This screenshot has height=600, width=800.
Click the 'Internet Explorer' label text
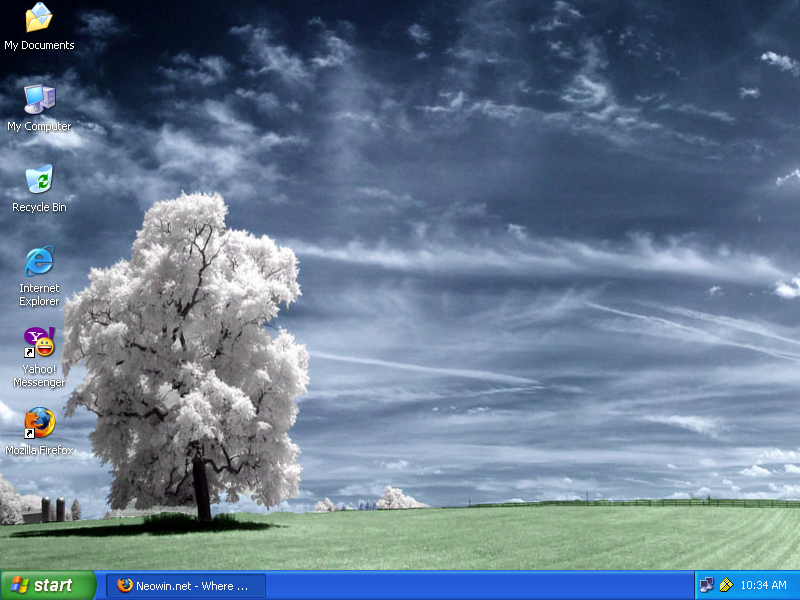pyautogui.click(x=39, y=294)
